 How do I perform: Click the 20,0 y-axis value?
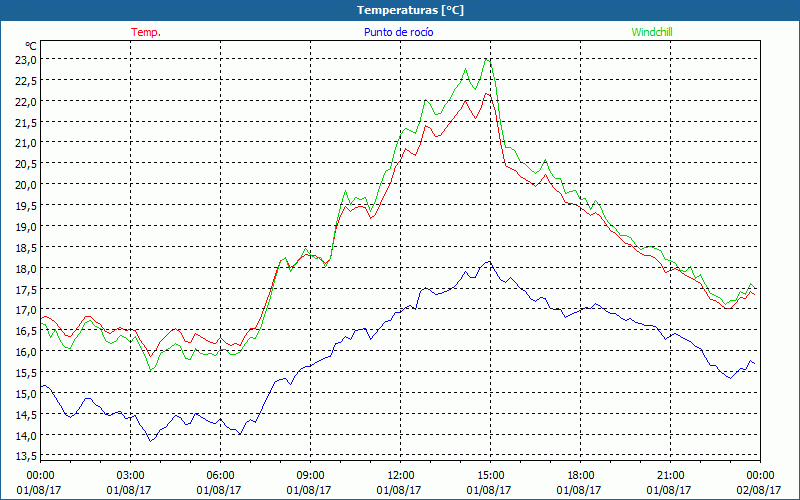click(27, 184)
